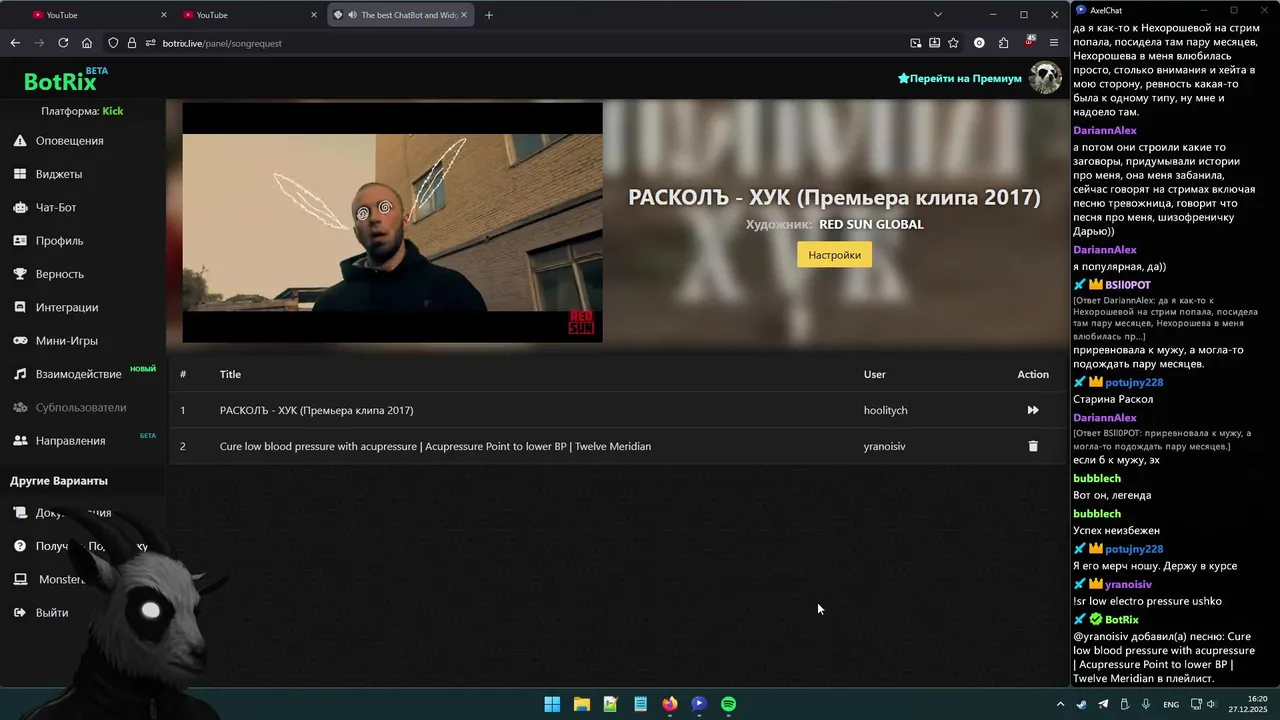Select the Best ChatBot and Widgets tab
This screenshot has height=720, width=1280.
coord(400,15)
